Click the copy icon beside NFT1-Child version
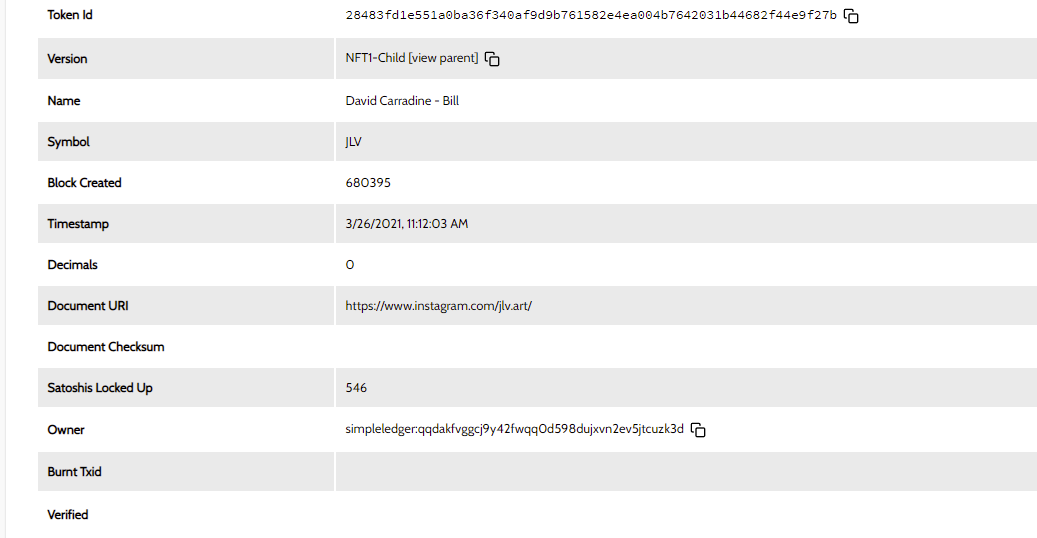The width and height of the screenshot is (1037, 538). [x=492, y=59]
